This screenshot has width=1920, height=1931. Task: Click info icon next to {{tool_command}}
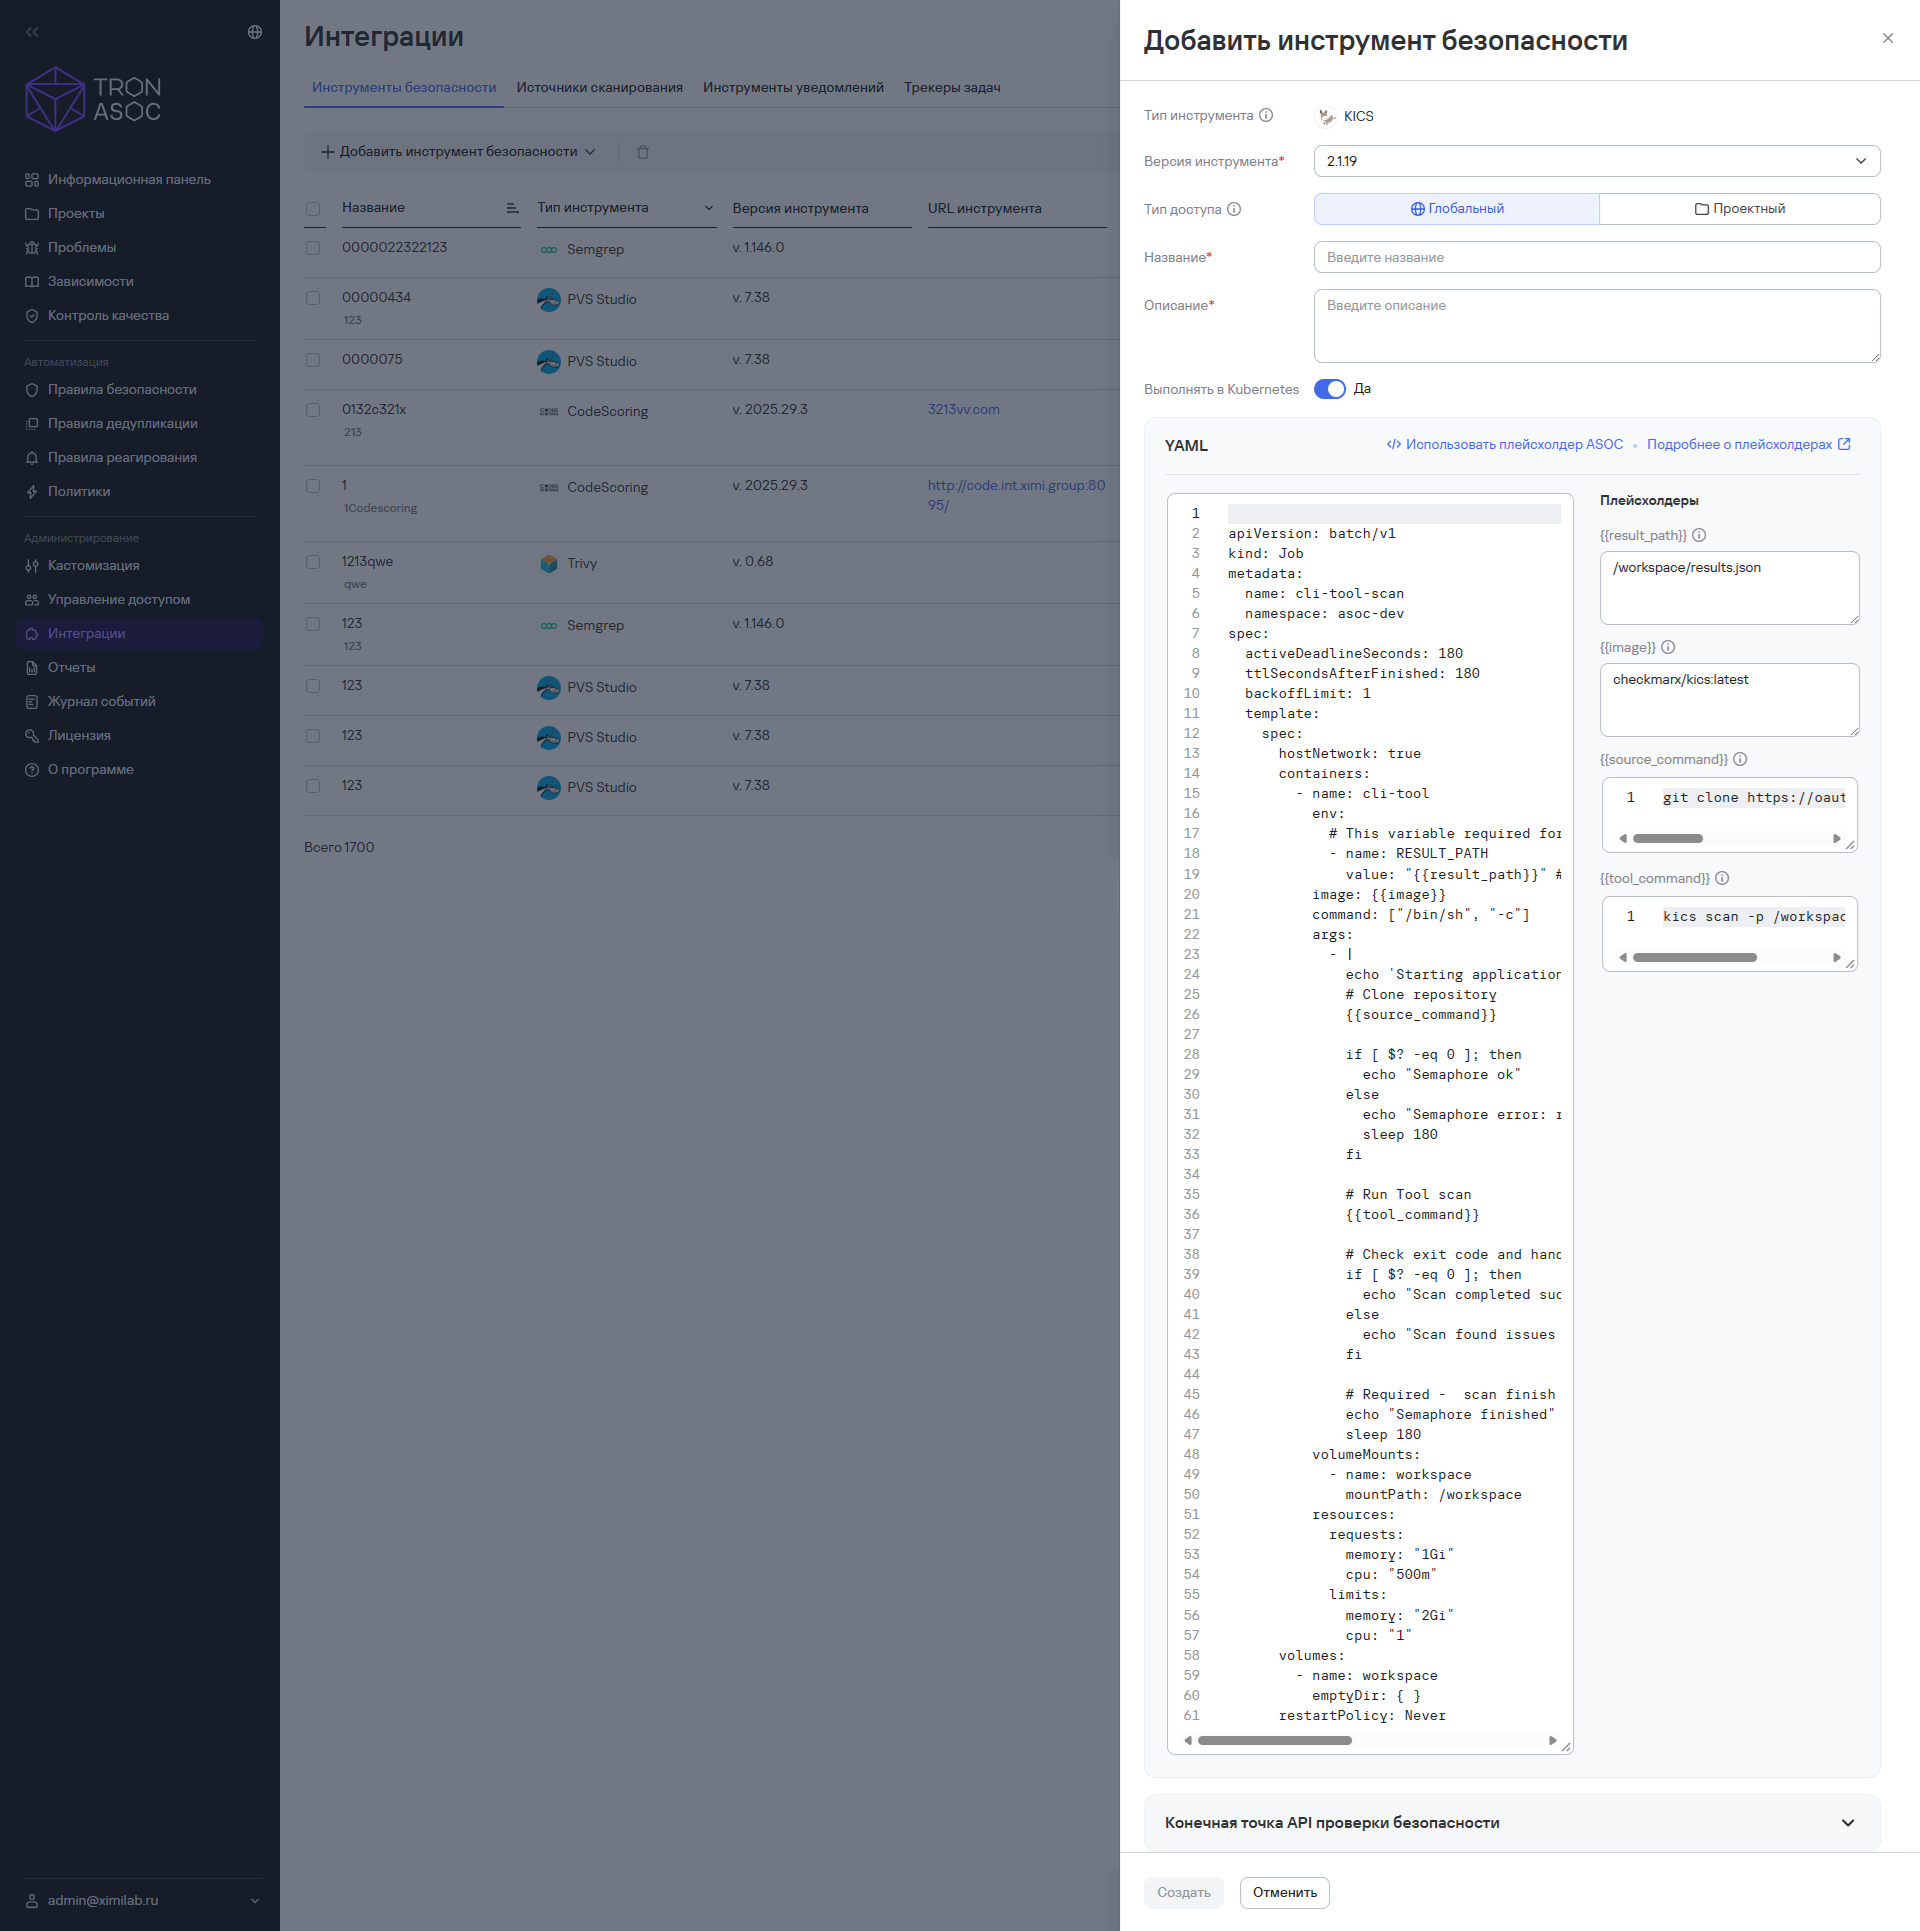(1722, 878)
